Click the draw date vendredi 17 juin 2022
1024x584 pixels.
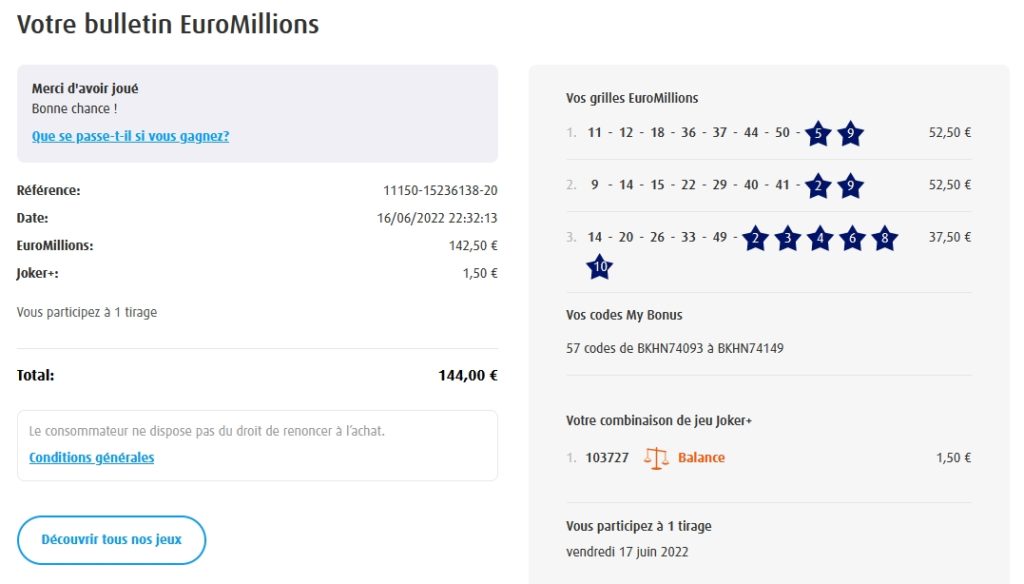tap(627, 551)
